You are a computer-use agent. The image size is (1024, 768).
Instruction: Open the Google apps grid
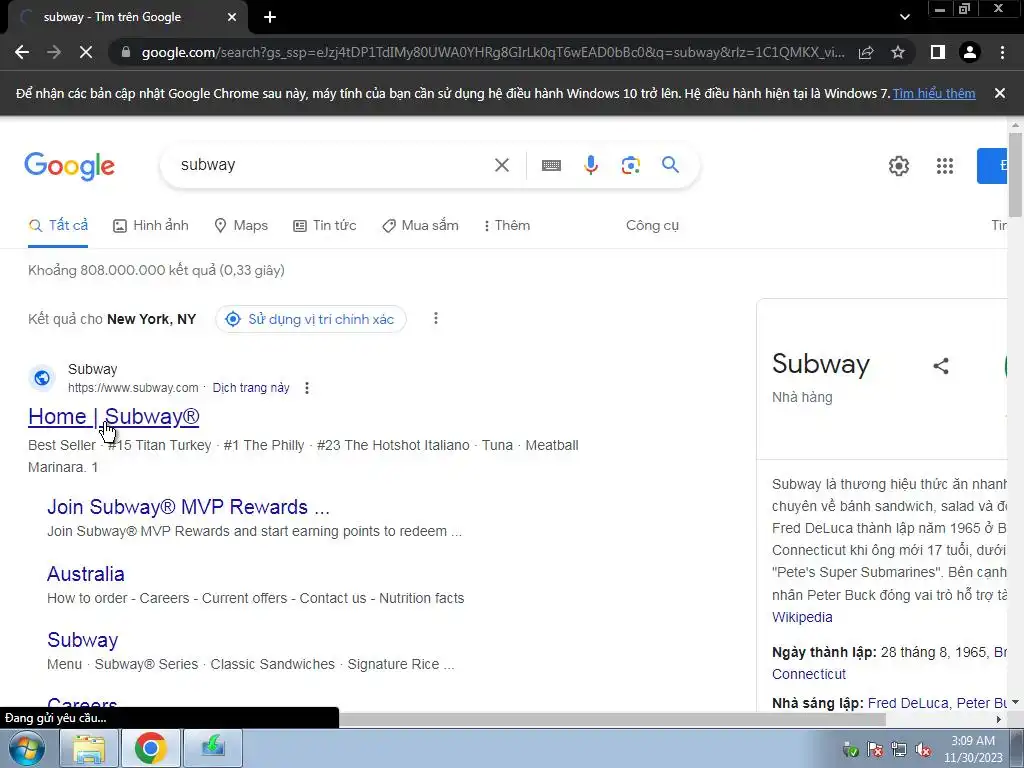tap(944, 166)
